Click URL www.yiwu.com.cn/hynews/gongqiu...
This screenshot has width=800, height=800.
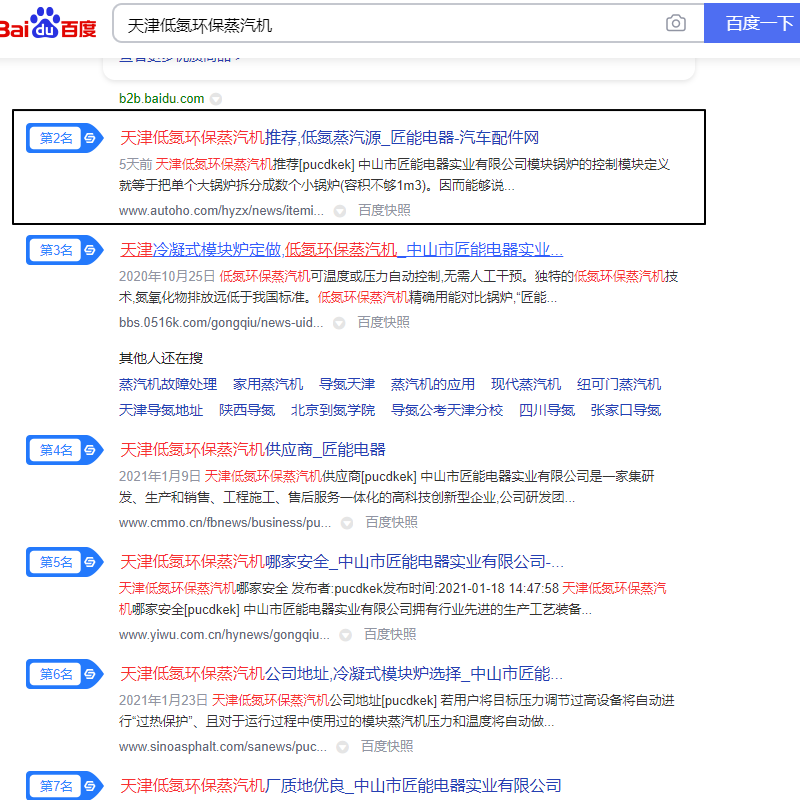click(224, 635)
